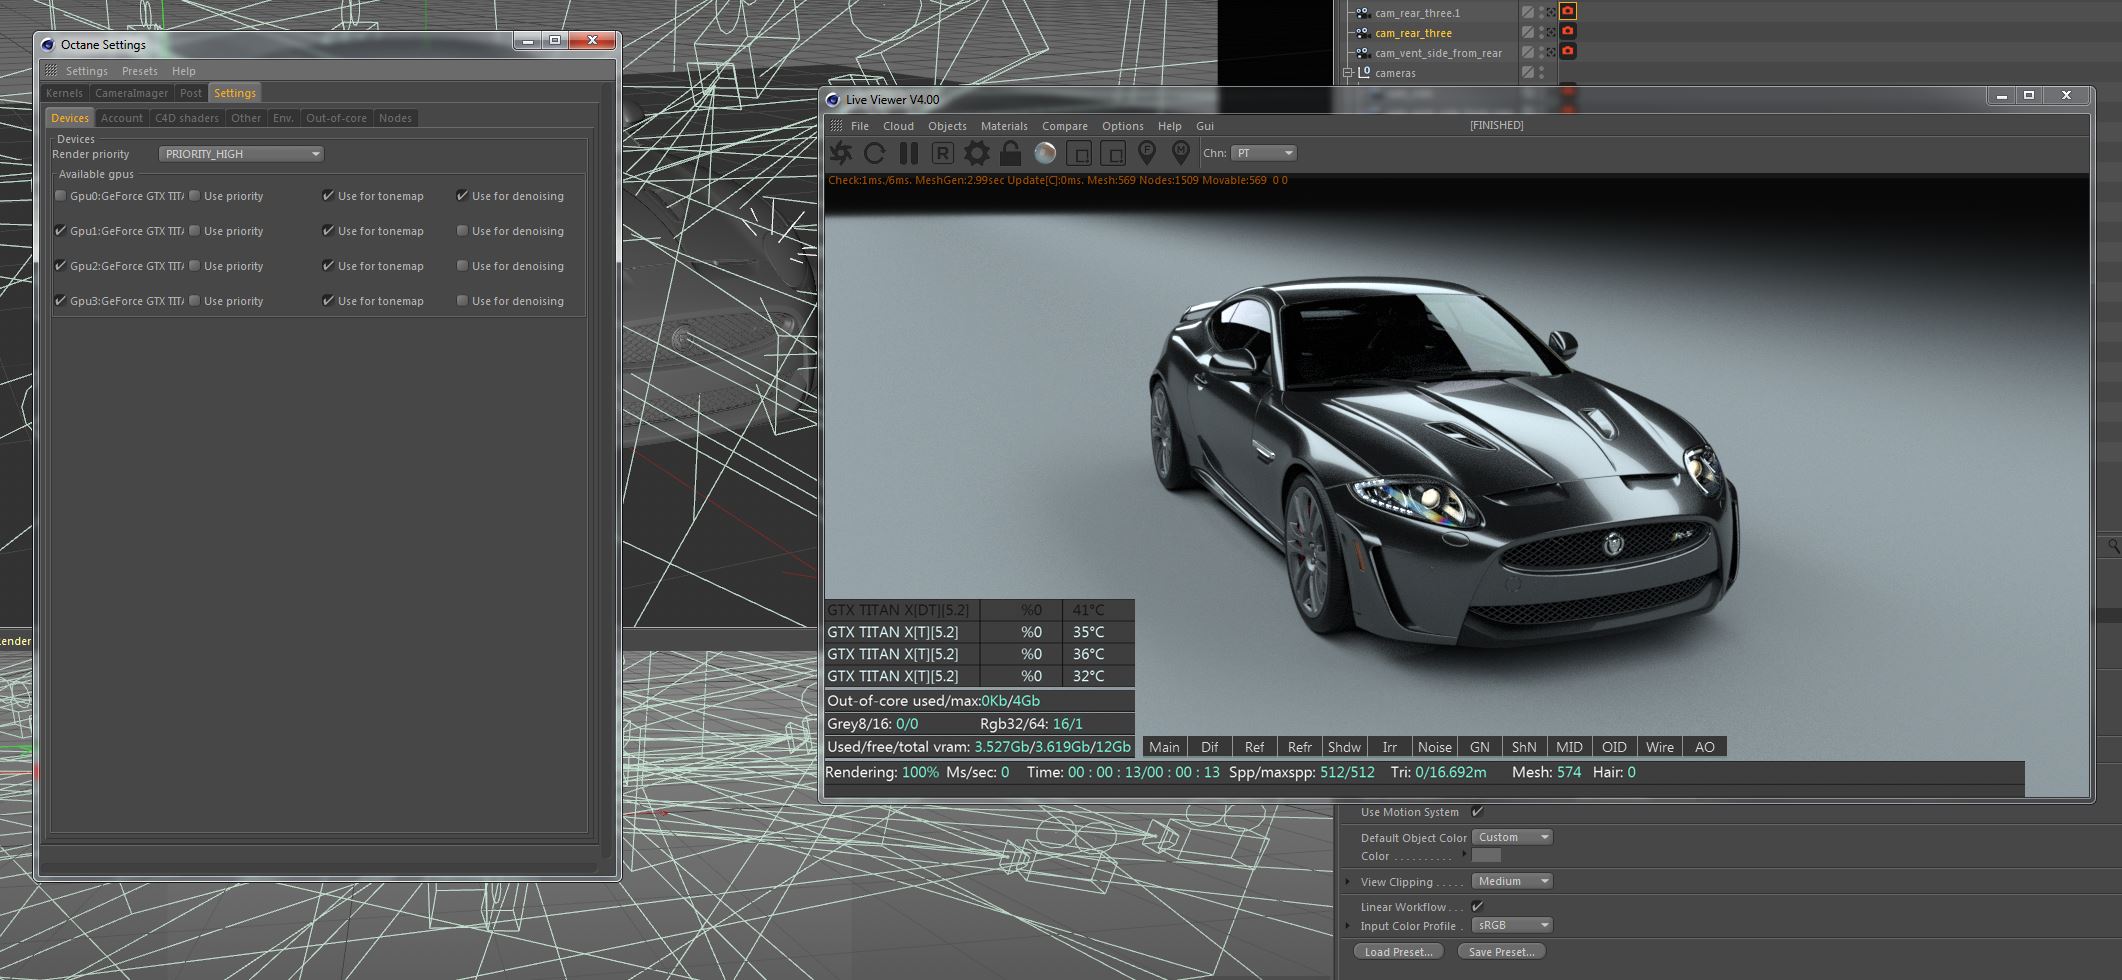Screen dimensions: 2122x980
Task: Click the Octane camera tag on cam_vent_side_from_rear
Action: [x=1568, y=51]
